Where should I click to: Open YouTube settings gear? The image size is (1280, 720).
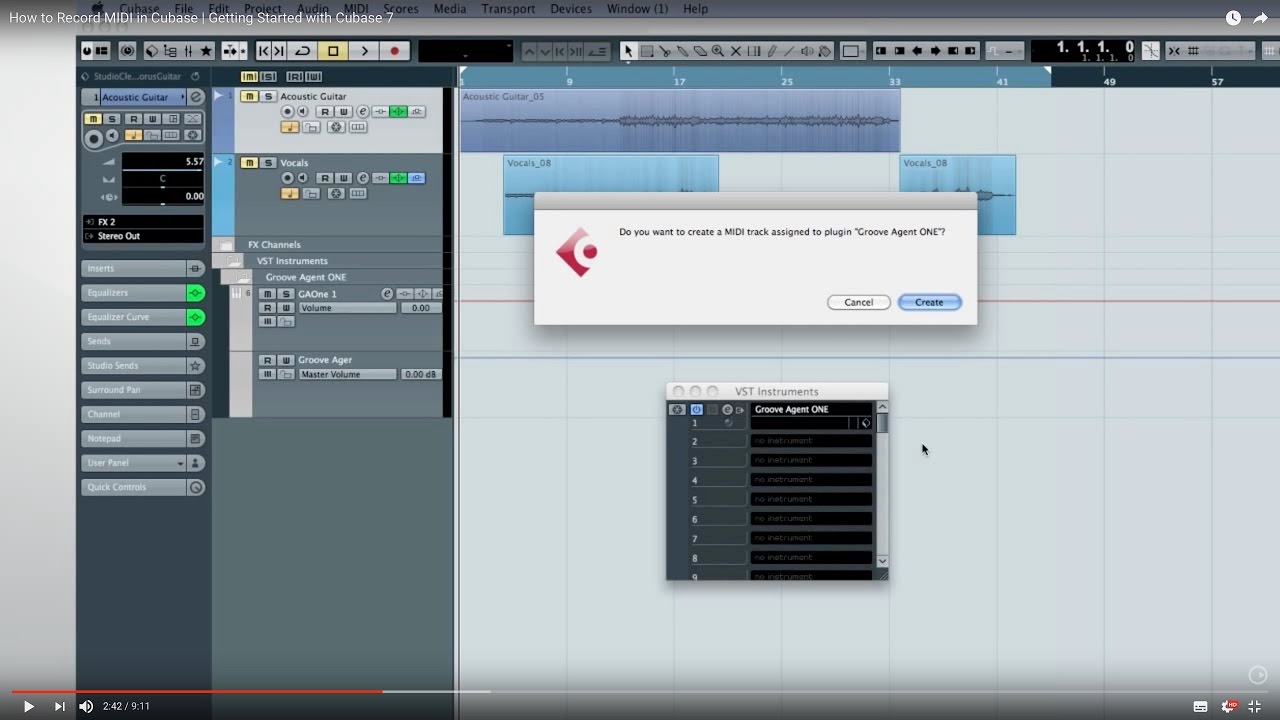[1227, 706]
